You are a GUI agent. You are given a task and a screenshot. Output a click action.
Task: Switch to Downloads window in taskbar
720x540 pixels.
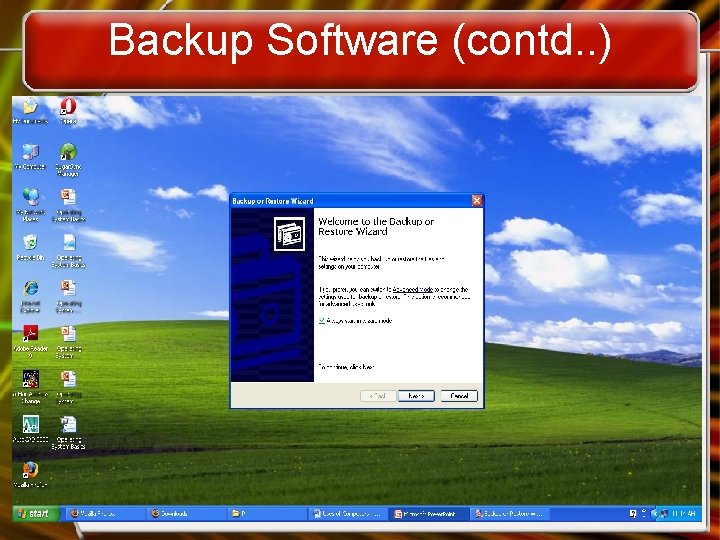click(186, 514)
